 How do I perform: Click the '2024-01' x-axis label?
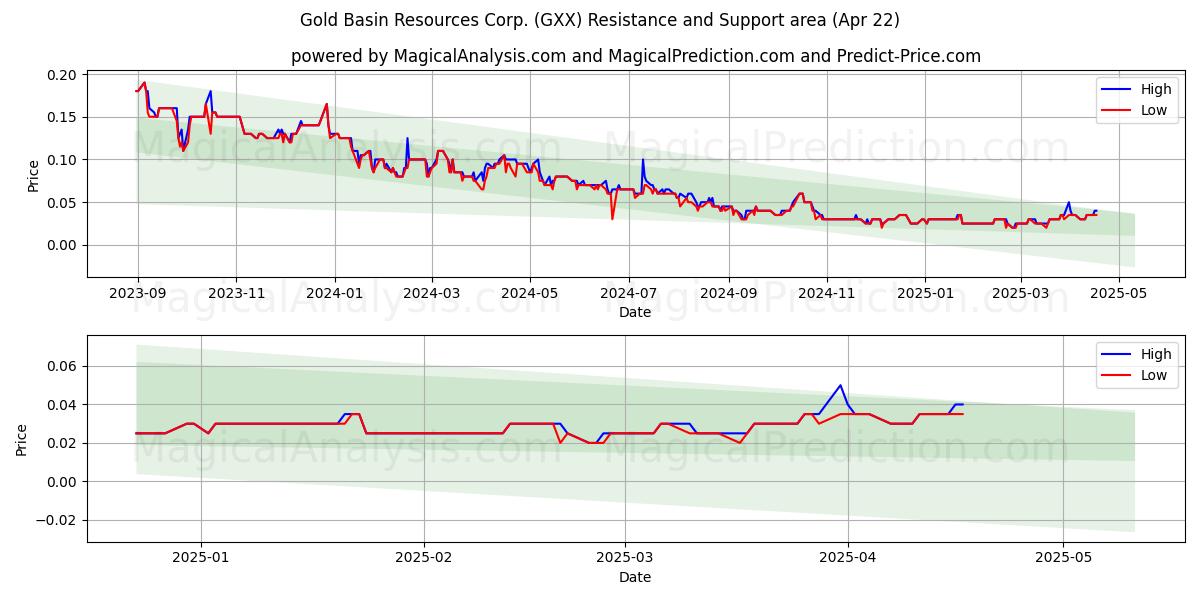pyautogui.click(x=334, y=292)
